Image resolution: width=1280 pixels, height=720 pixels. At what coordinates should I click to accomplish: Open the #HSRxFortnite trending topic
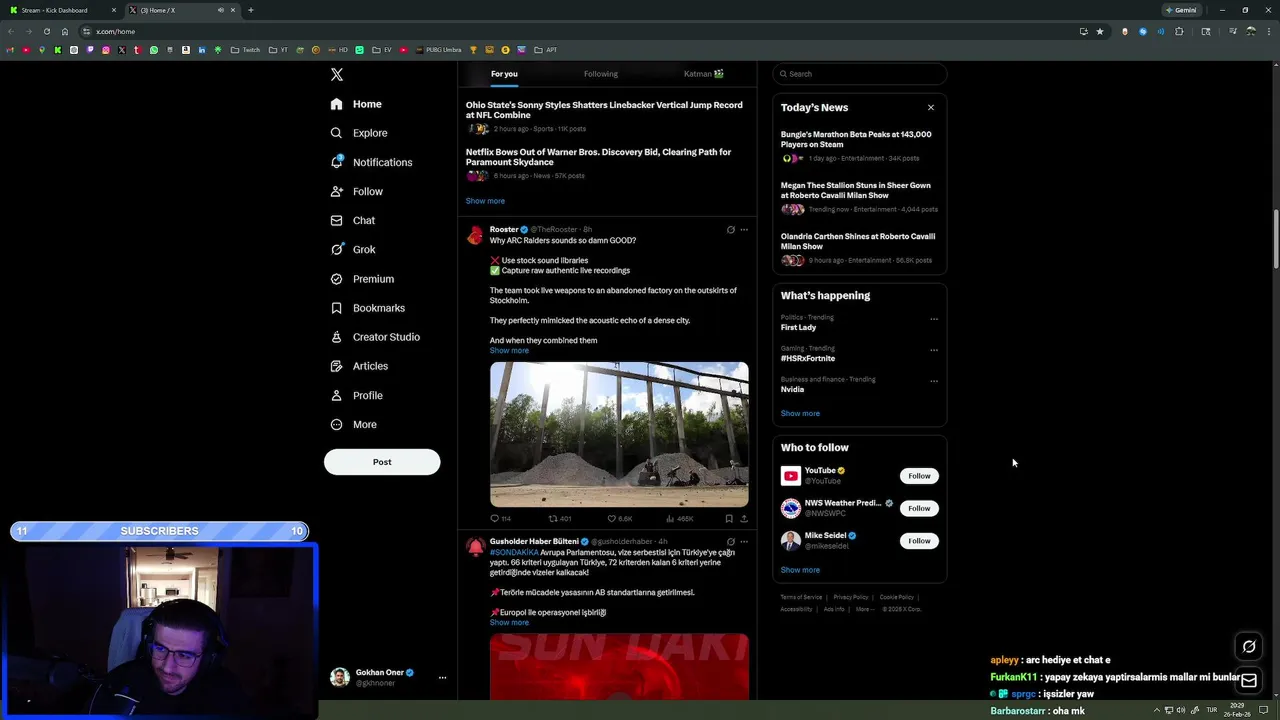[808, 359]
